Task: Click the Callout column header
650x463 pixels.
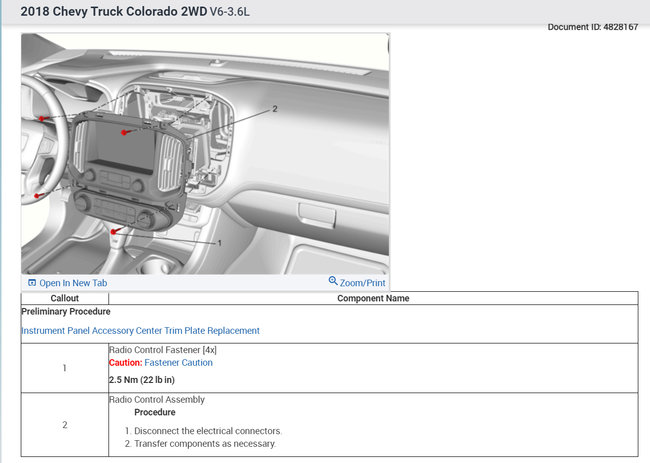Action: click(64, 298)
